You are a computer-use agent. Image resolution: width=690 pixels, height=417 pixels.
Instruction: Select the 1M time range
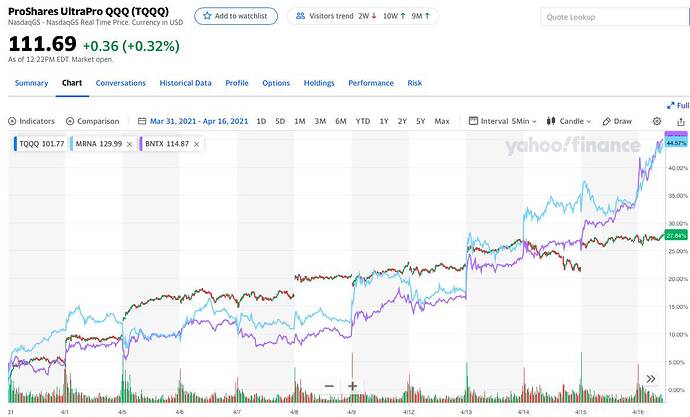[x=300, y=121]
